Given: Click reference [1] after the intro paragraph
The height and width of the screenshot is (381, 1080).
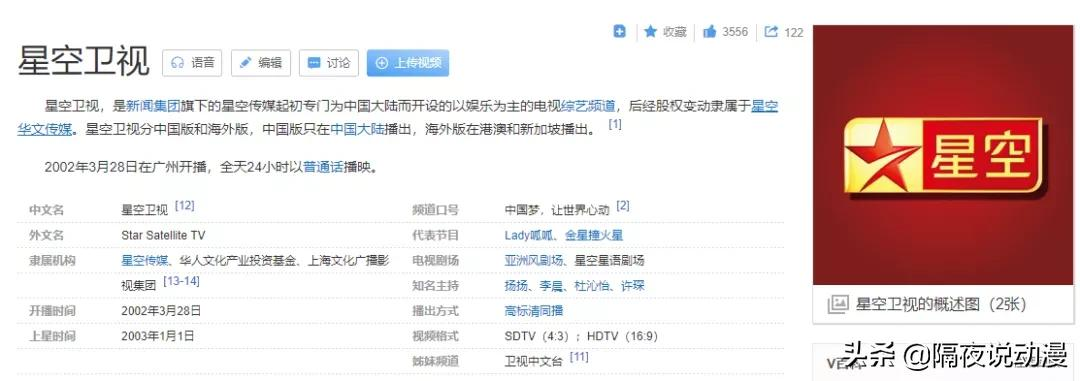Looking at the screenshot, I should (x=614, y=125).
